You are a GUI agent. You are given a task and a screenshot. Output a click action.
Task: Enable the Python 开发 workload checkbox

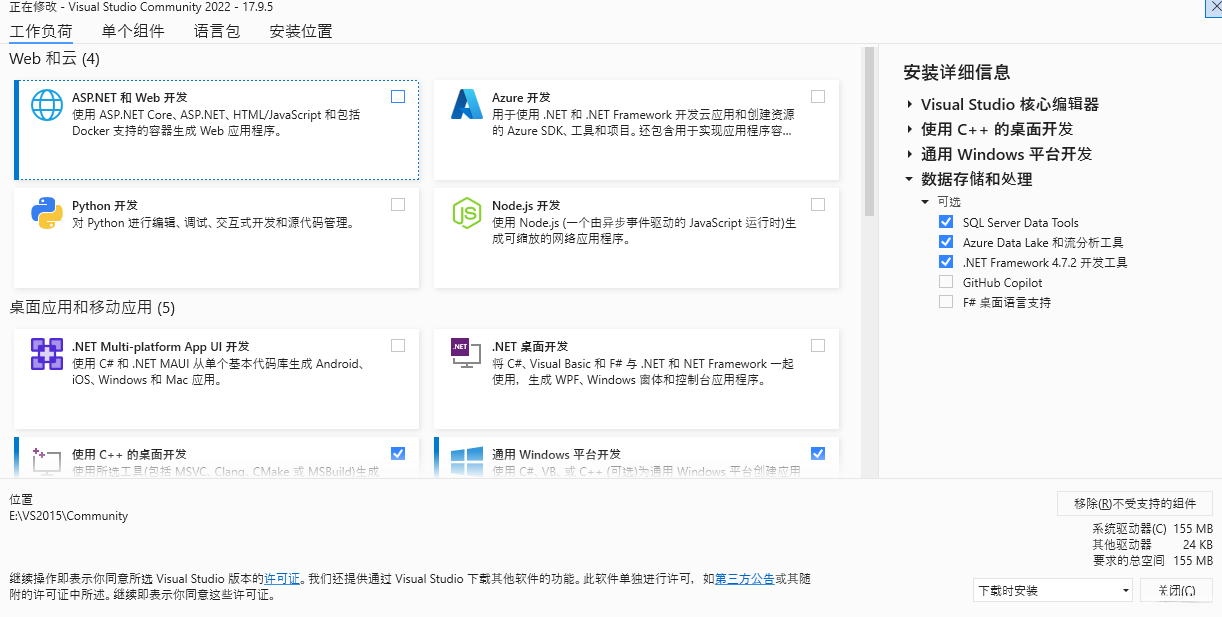398,205
